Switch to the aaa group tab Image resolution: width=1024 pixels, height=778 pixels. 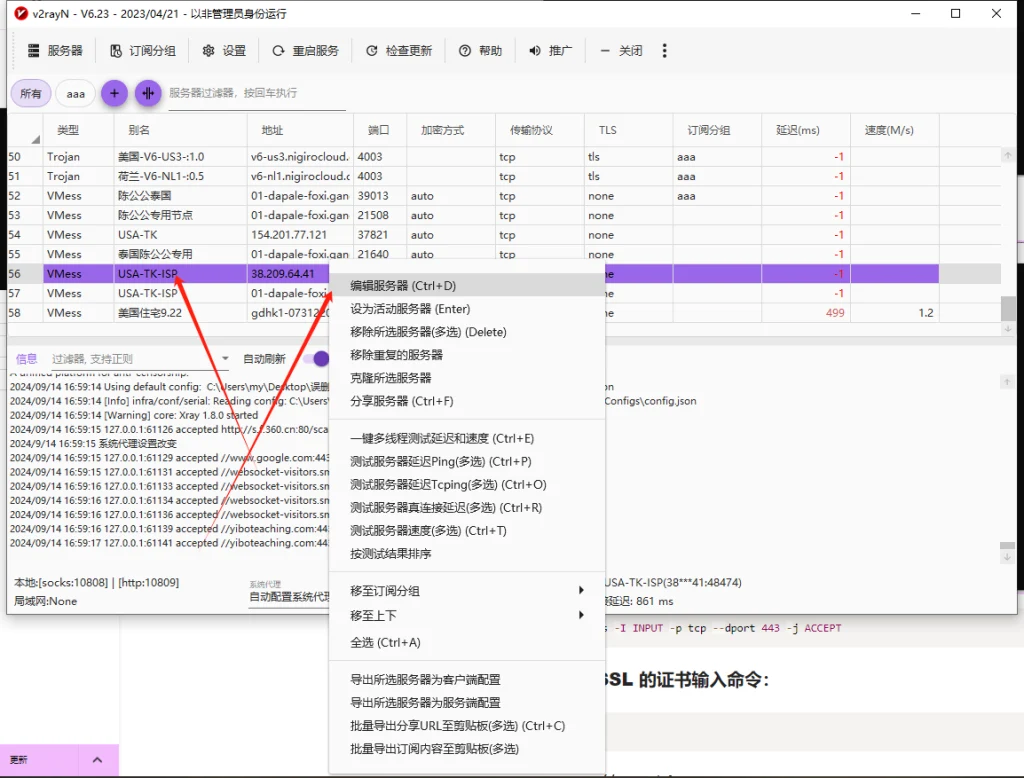pyautogui.click(x=75, y=93)
